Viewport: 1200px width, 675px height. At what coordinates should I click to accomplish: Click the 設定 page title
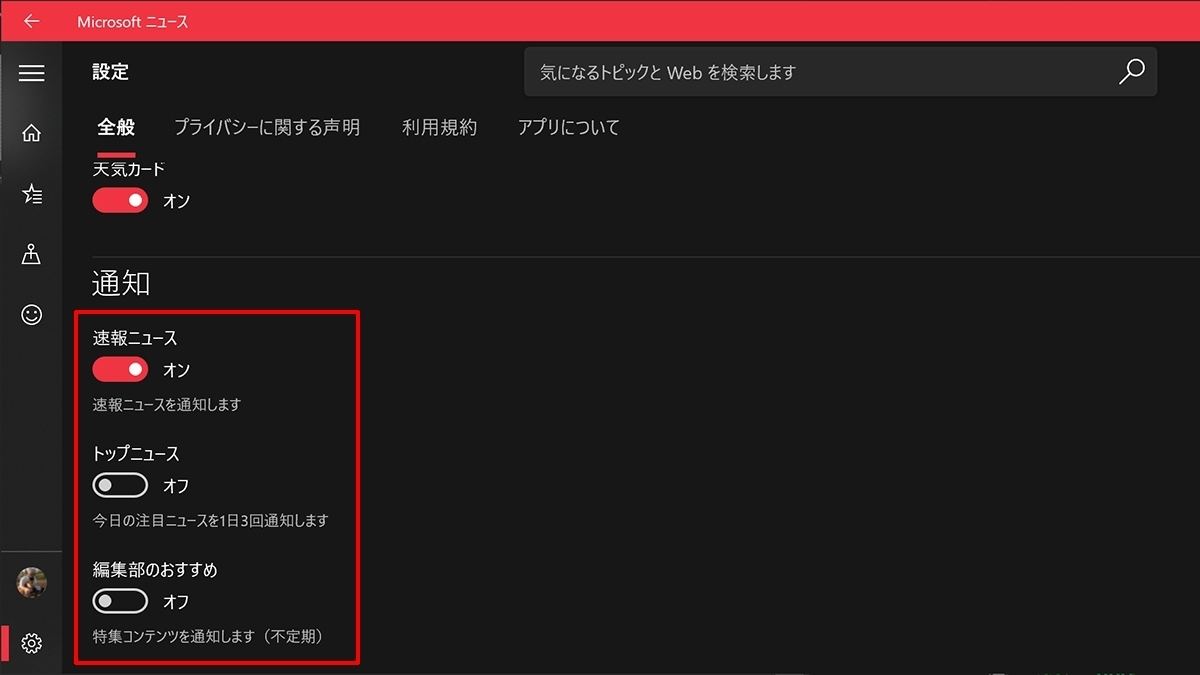pos(110,72)
